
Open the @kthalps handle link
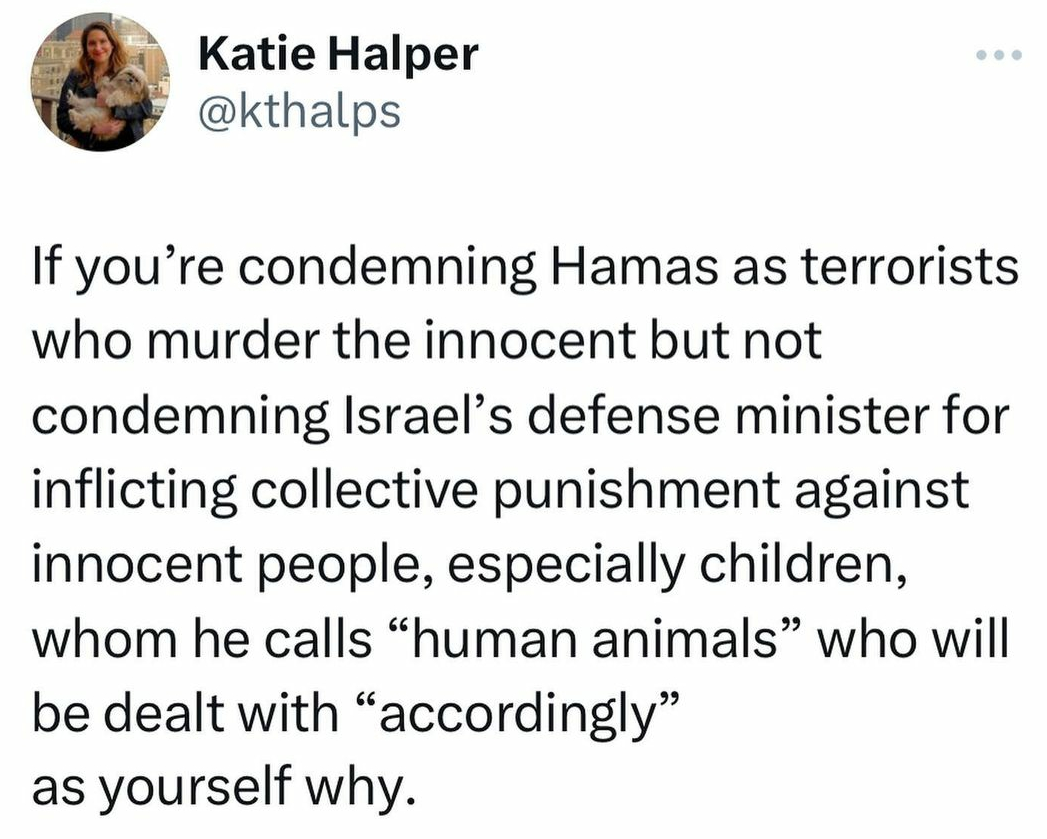[x=299, y=111]
